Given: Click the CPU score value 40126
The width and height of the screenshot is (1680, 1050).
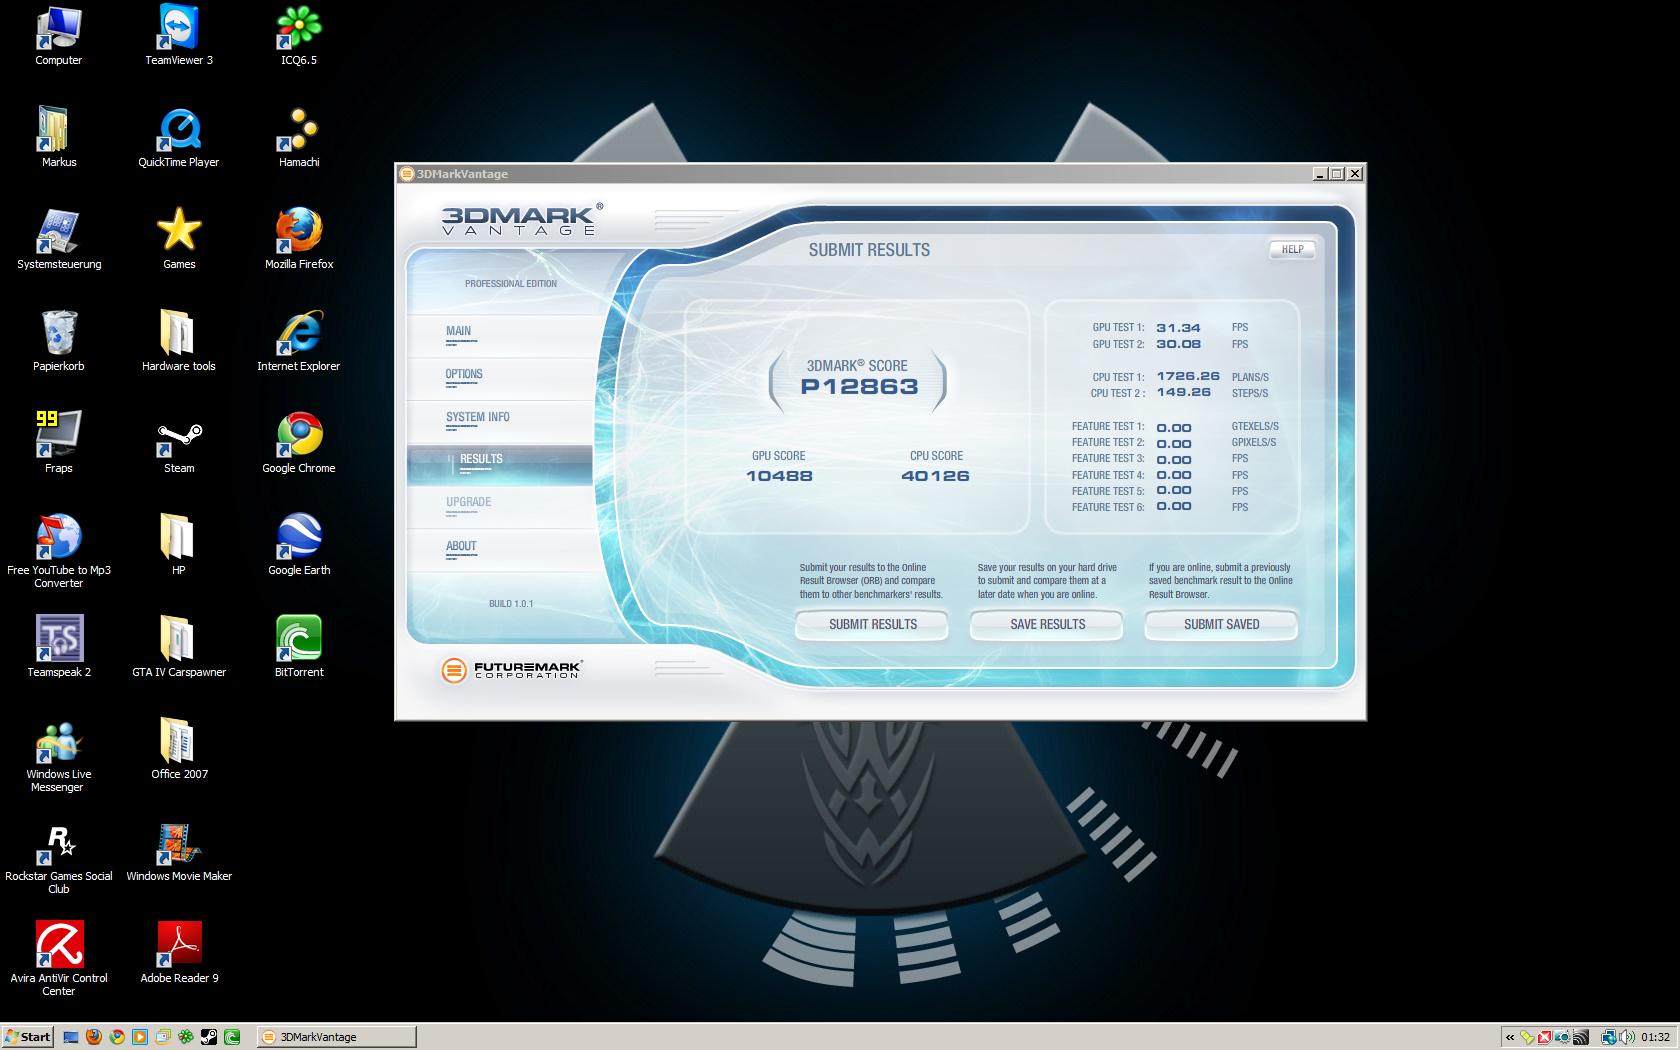Looking at the screenshot, I should coord(935,476).
